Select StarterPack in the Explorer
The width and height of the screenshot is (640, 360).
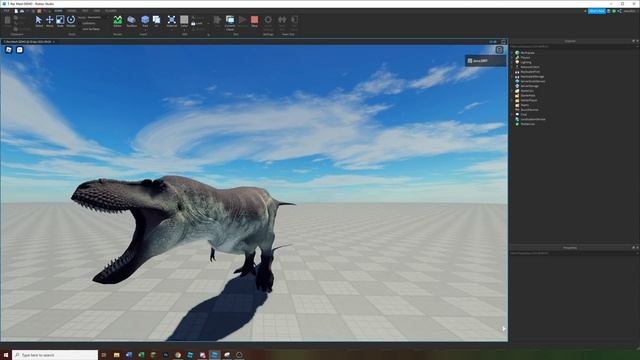[528, 96]
